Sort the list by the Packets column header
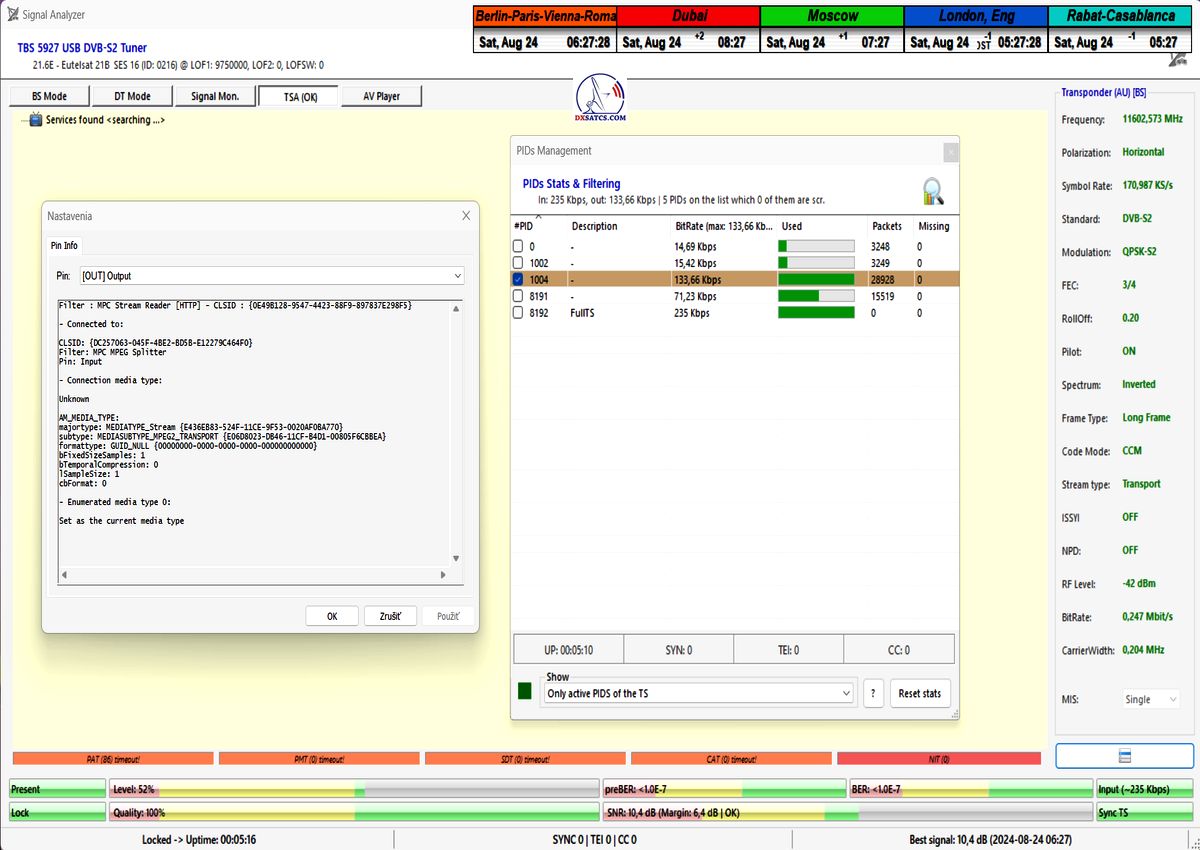 886,227
